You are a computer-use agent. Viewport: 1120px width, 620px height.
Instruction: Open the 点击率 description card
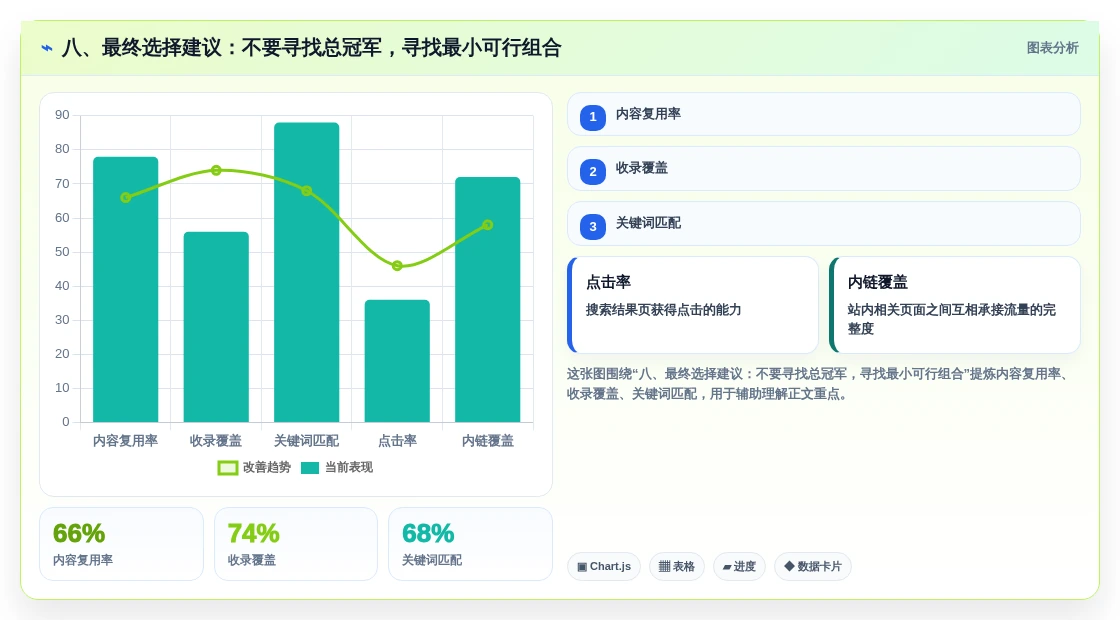click(x=693, y=305)
